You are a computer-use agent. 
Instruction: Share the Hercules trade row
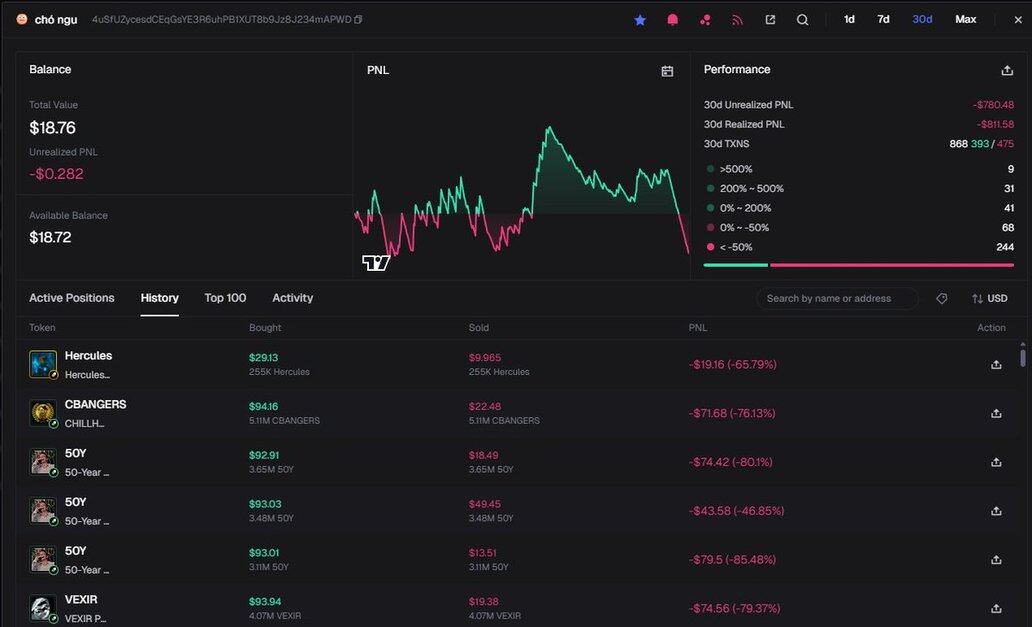tap(996, 365)
